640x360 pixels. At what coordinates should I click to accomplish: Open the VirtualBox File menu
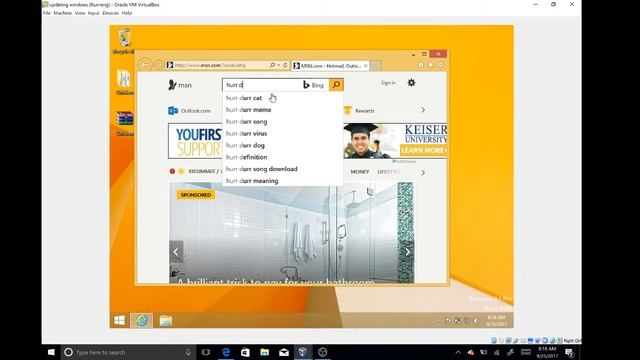click(x=47, y=13)
